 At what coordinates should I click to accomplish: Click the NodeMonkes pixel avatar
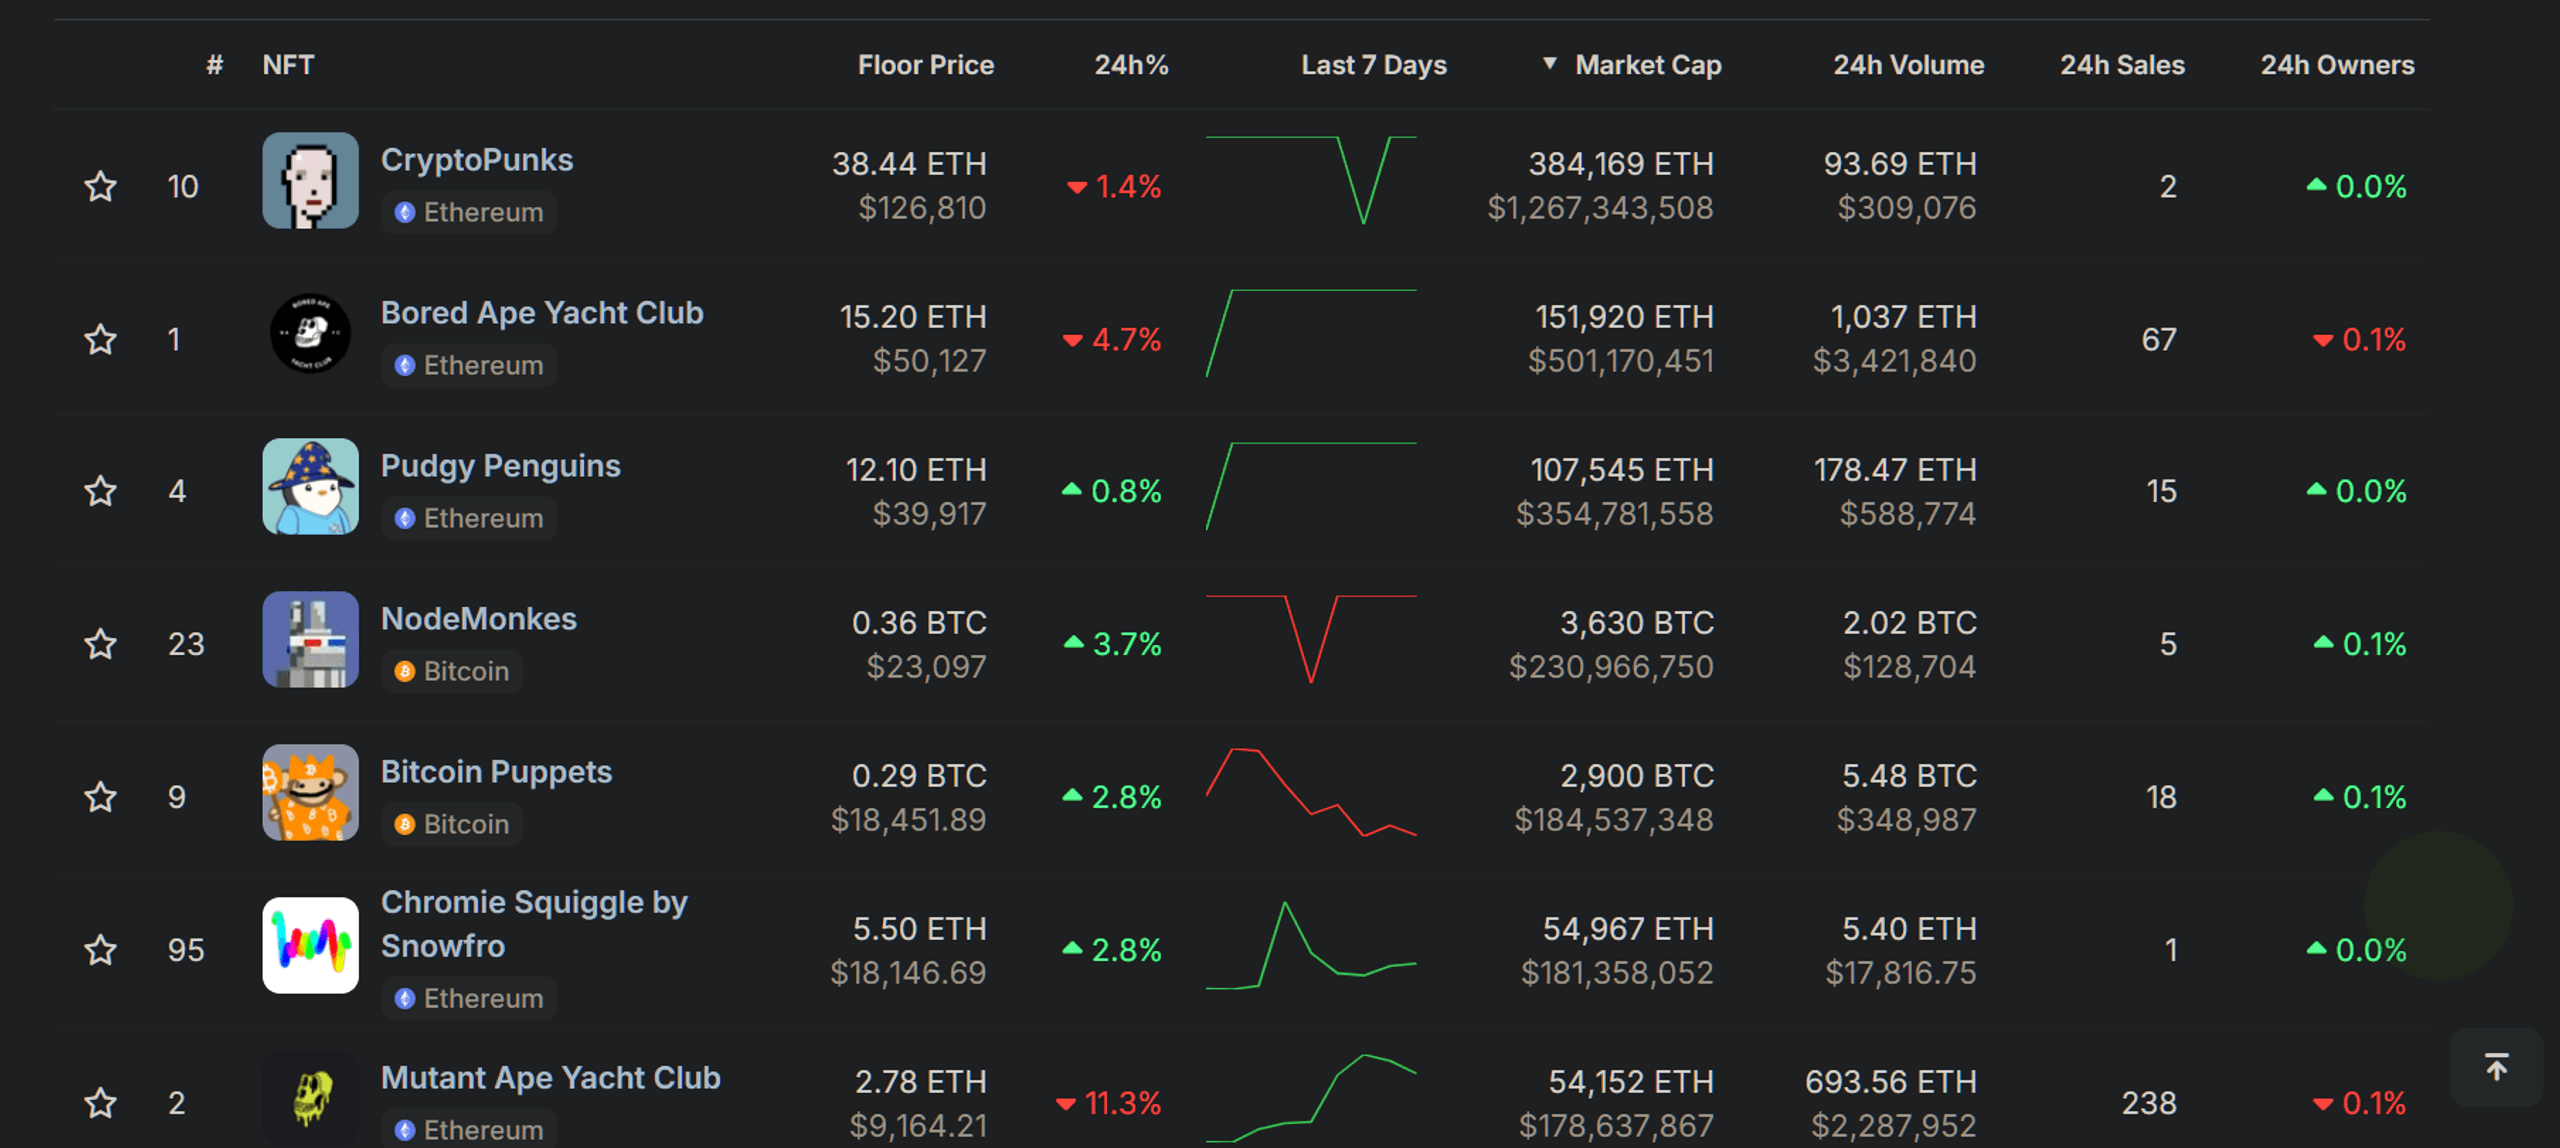coord(310,639)
